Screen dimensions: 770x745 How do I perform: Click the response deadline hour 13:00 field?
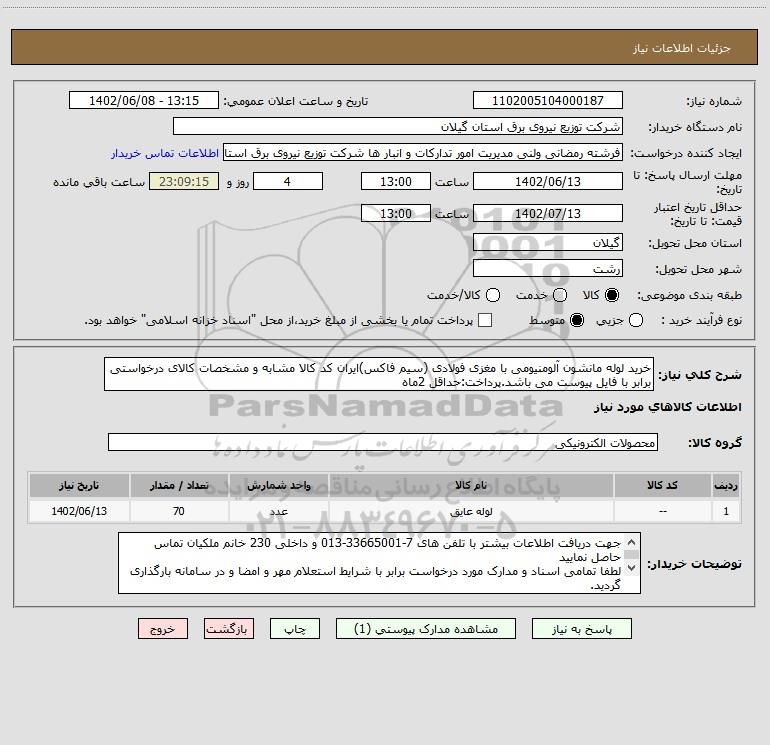[x=396, y=182]
